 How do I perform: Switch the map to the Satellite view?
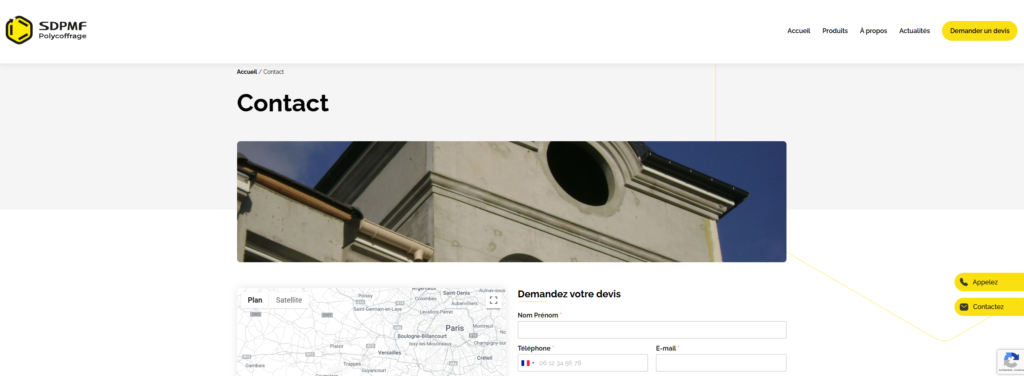[289, 300]
